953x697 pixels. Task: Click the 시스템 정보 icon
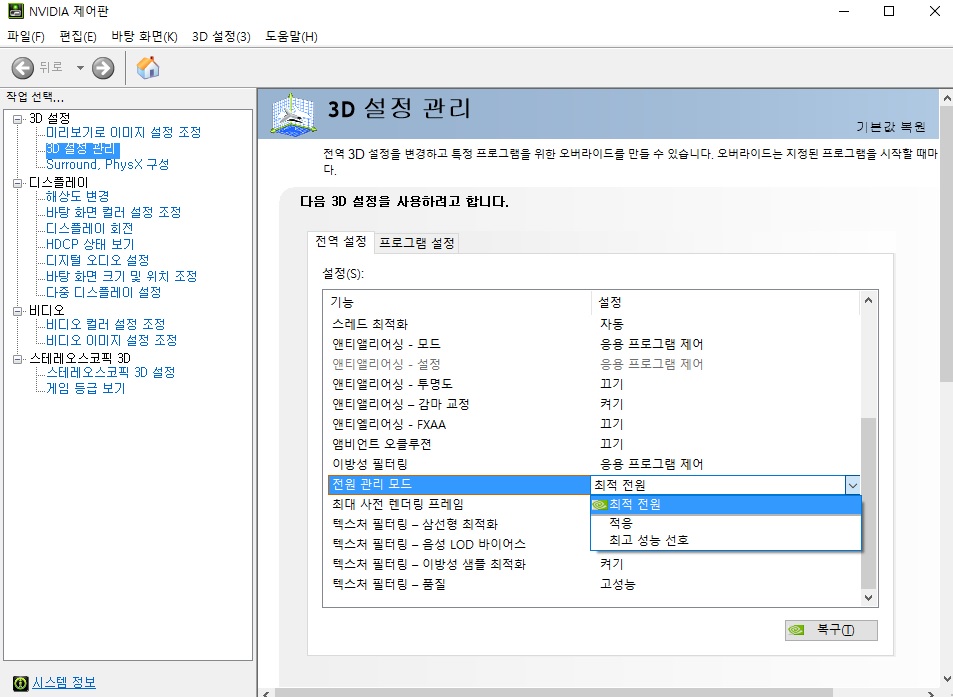coord(21,683)
